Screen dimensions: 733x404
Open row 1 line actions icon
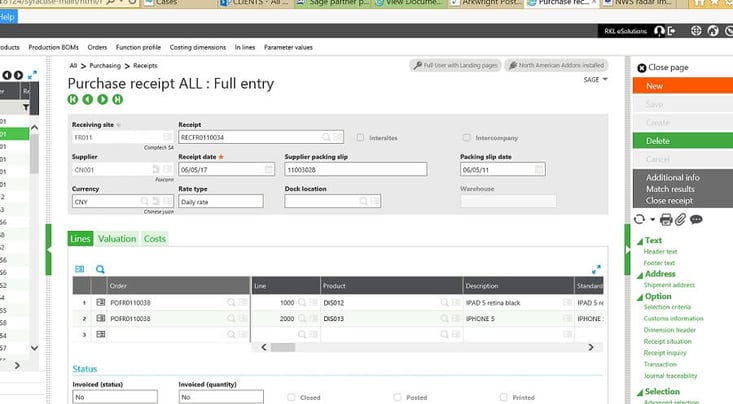tap(100, 303)
